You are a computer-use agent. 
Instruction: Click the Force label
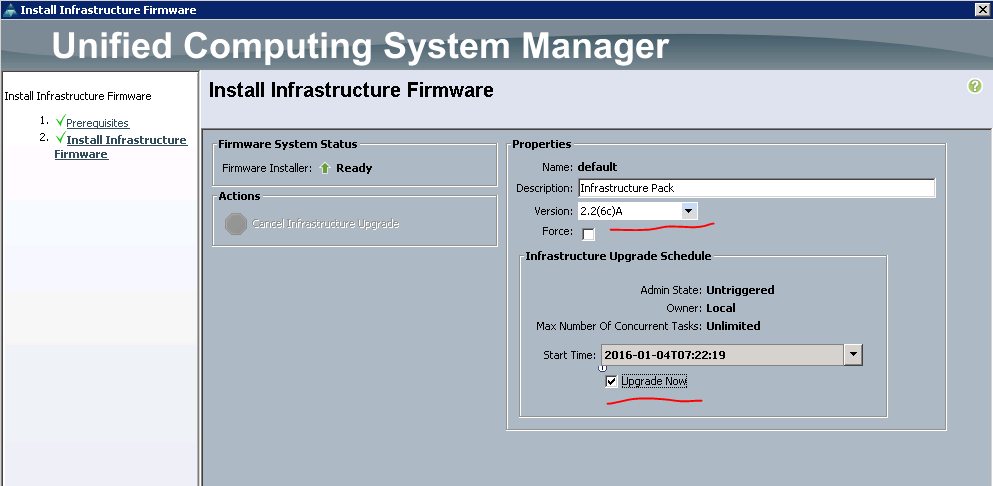[557, 231]
